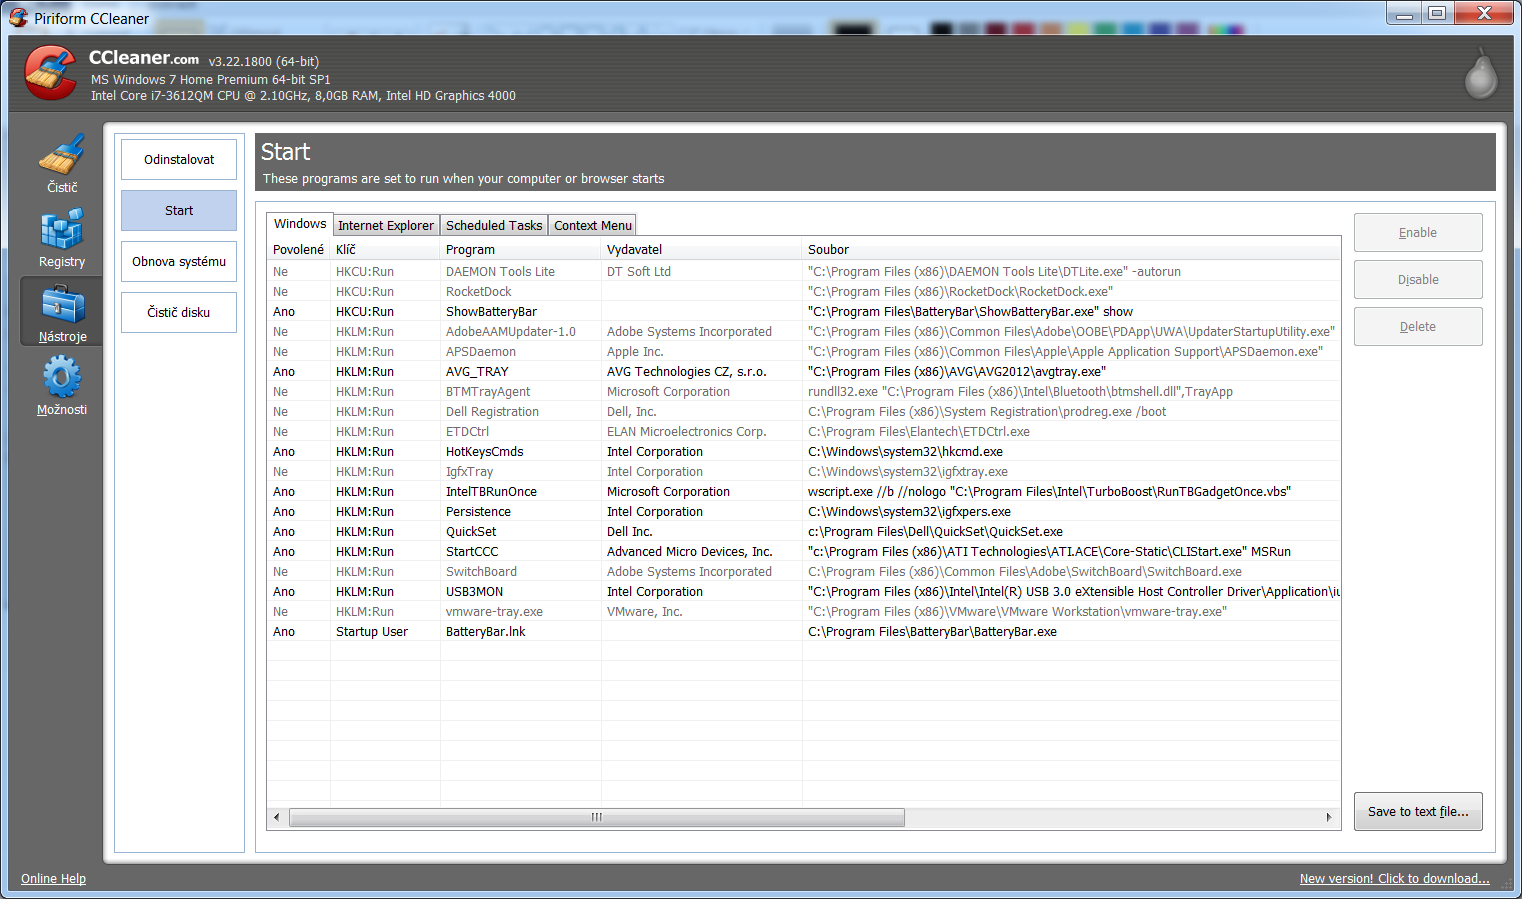This screenshot has width=1522, height=899.
Task: Sort by the Program column header
Action: [x=521, y=250]
